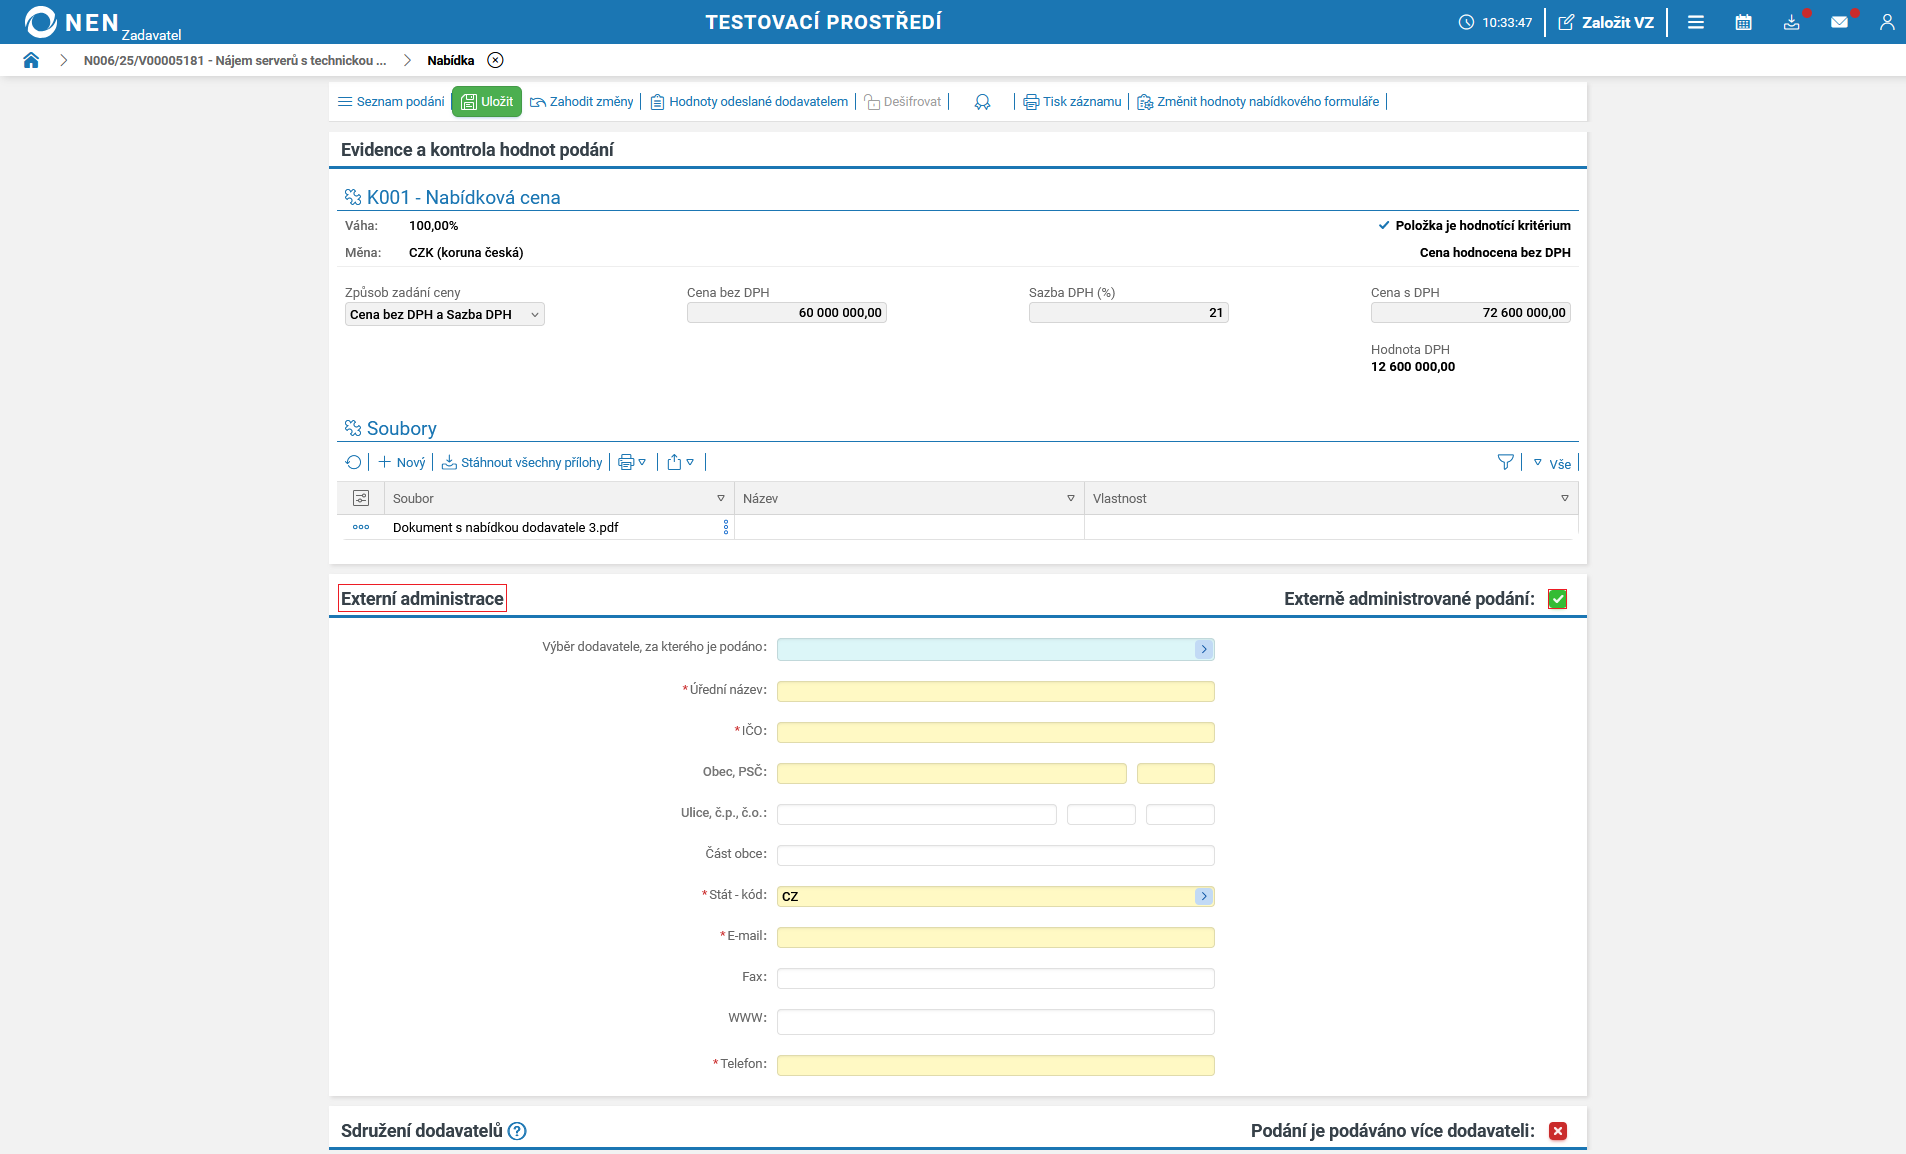Click the green Uložit button
The height and width of the screenshot is (1154, 1906).
(487, 101)
